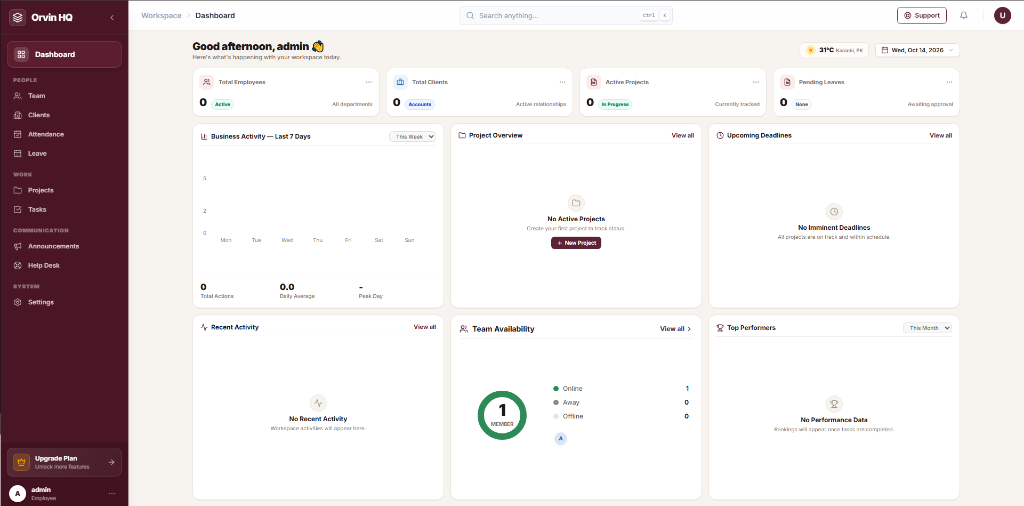Click the member avatar A under availability
Viewport: 1024px width, 506px height.
coord(560,439)
